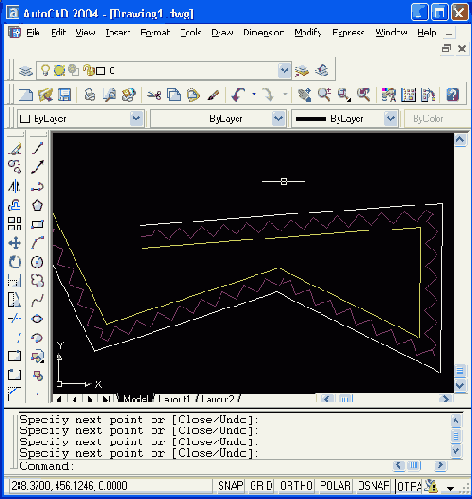This screenshot has width=472, height=499.
Task: Toggle the OSNAP status bar button
Action: click(x=374, y=486)
